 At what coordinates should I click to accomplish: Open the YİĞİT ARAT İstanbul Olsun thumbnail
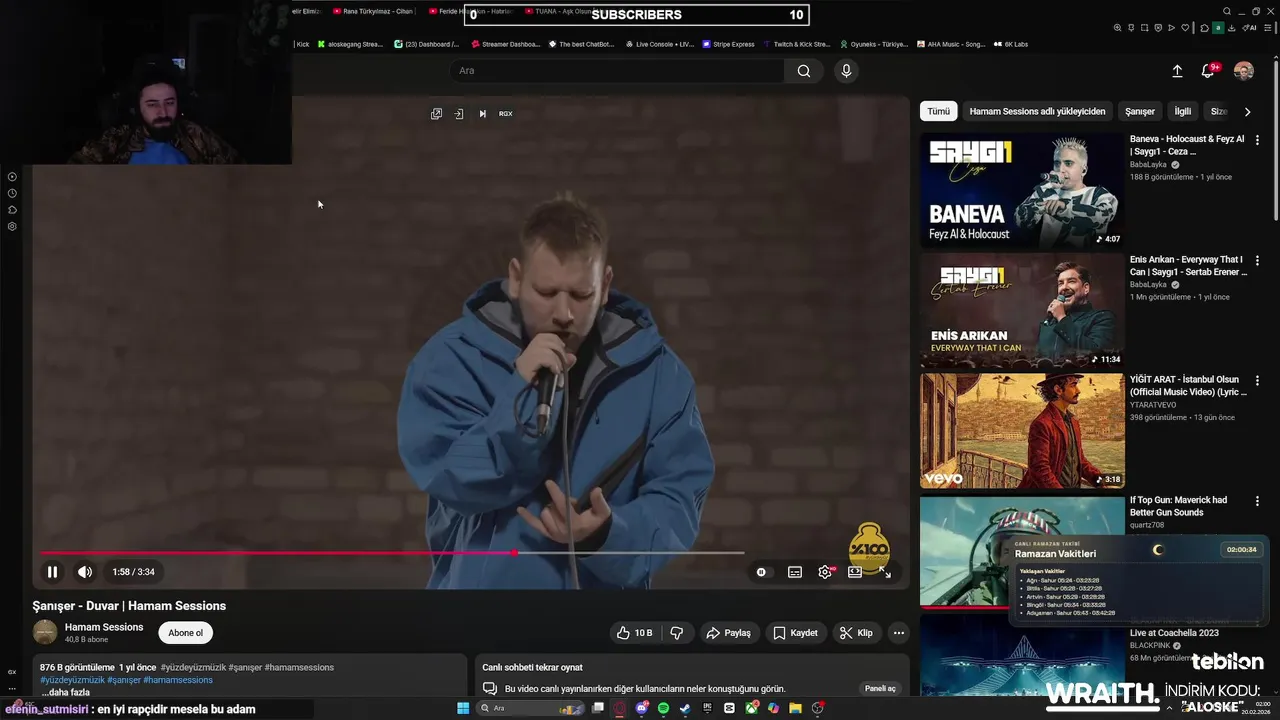(x=1022, y=431)
